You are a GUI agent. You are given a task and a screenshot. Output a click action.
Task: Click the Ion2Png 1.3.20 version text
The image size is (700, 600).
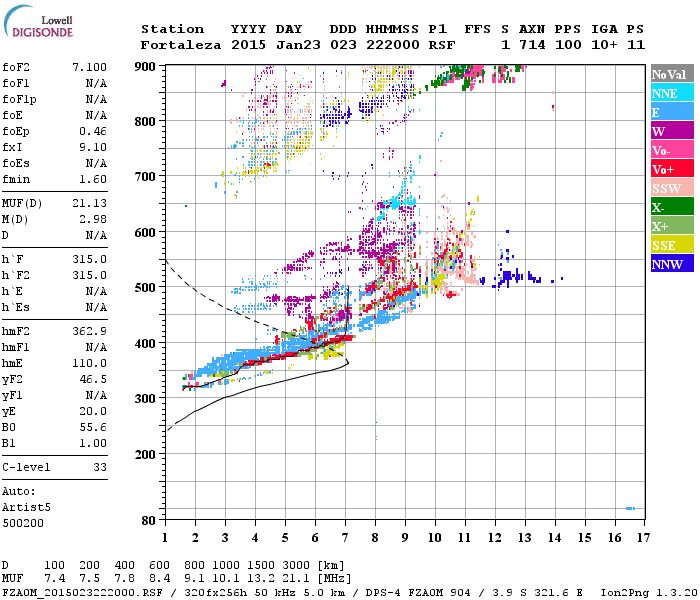coord(649,592)
